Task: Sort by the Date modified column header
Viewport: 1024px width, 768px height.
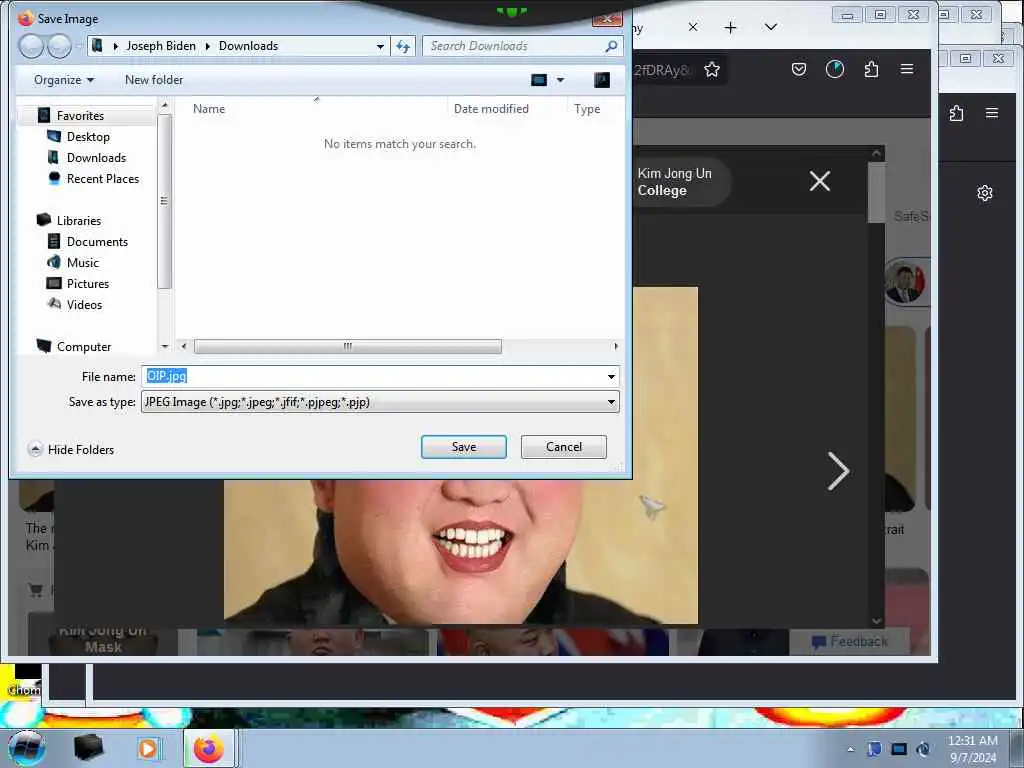Action: click(x=491, y=109)
